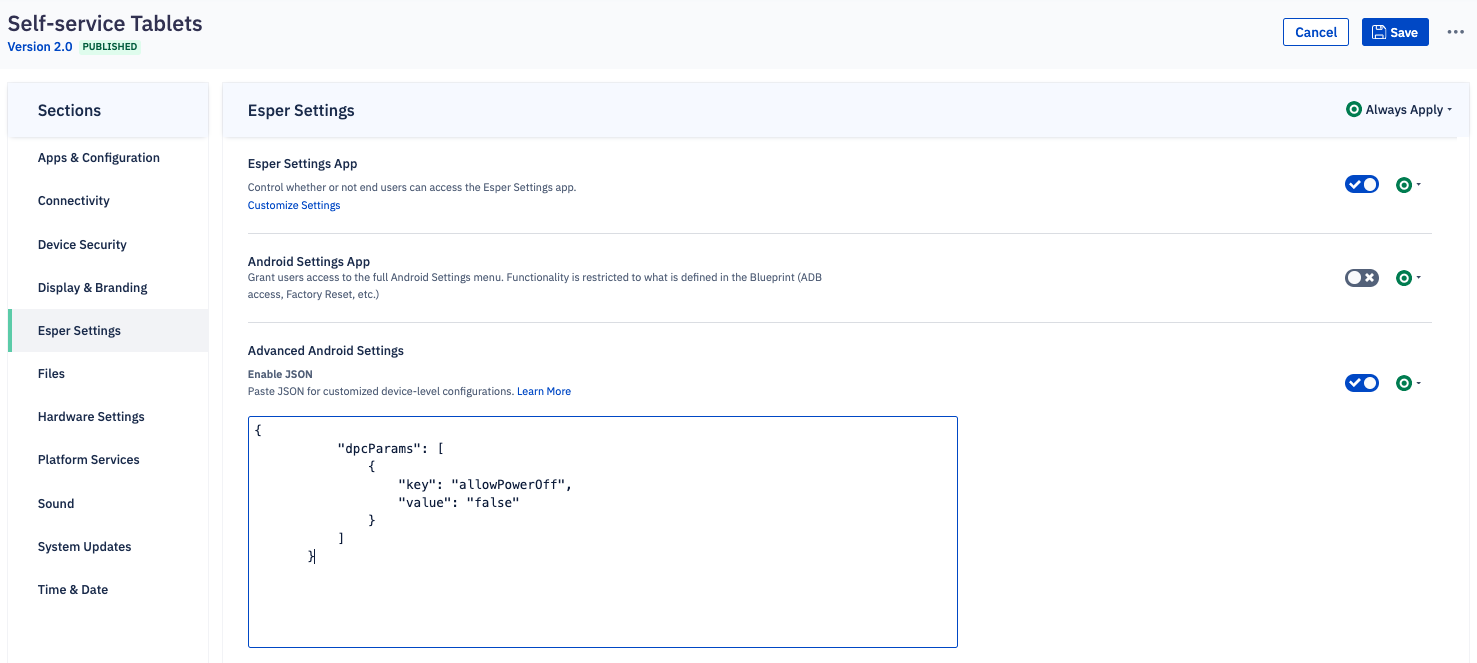This screenshot has height=663, width=1477.
Task: Select Hardware Settings section
Action: [108, 417]
